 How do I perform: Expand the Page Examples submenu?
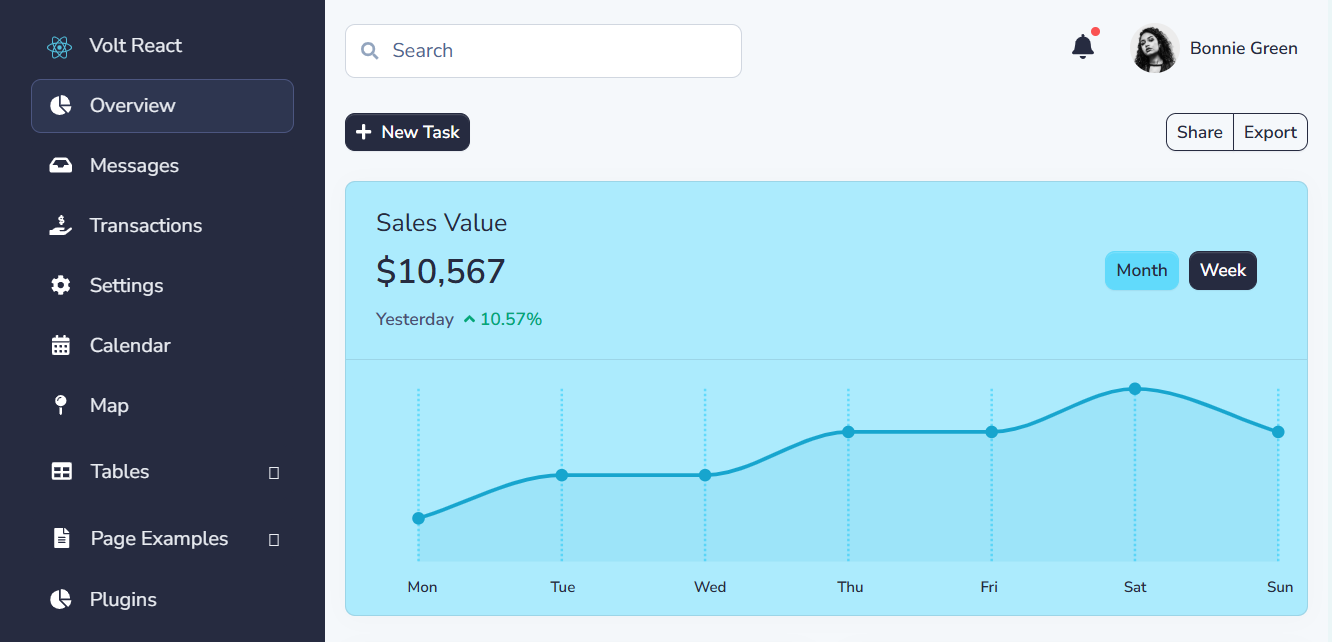(273, 540)
